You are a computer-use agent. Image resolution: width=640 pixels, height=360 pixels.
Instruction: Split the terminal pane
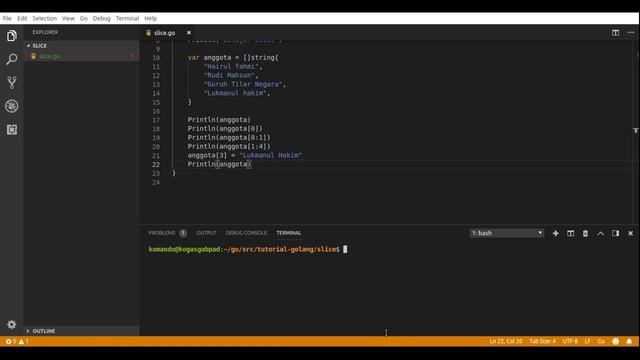tap(570, 233)
